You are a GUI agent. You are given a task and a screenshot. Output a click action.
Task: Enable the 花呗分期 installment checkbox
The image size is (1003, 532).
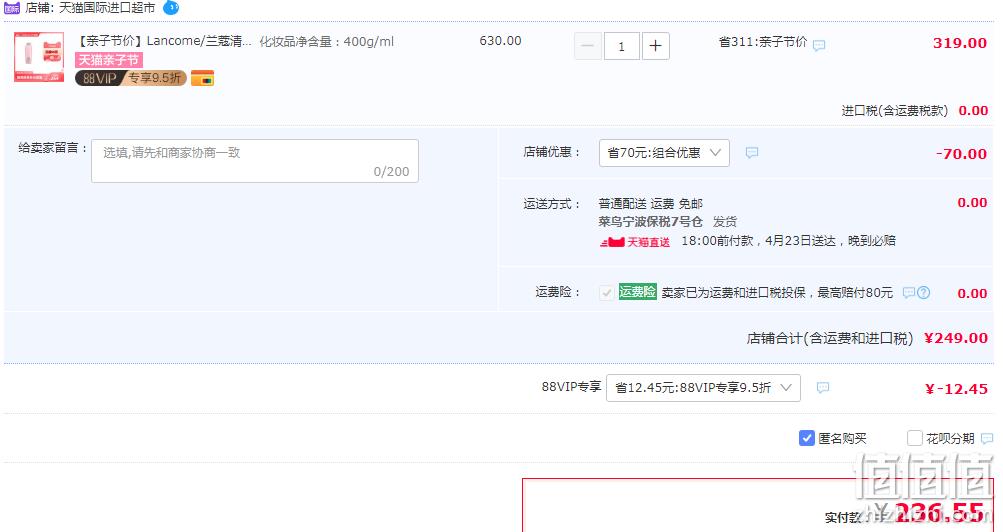(x=915, y=438)
